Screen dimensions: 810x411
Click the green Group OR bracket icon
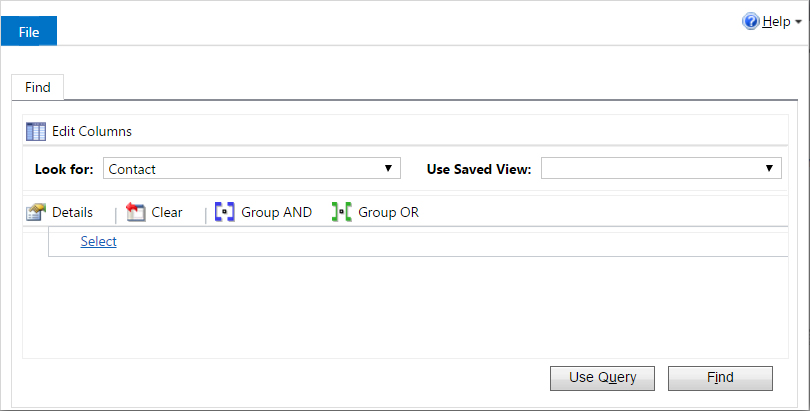[x=341, y=212]
